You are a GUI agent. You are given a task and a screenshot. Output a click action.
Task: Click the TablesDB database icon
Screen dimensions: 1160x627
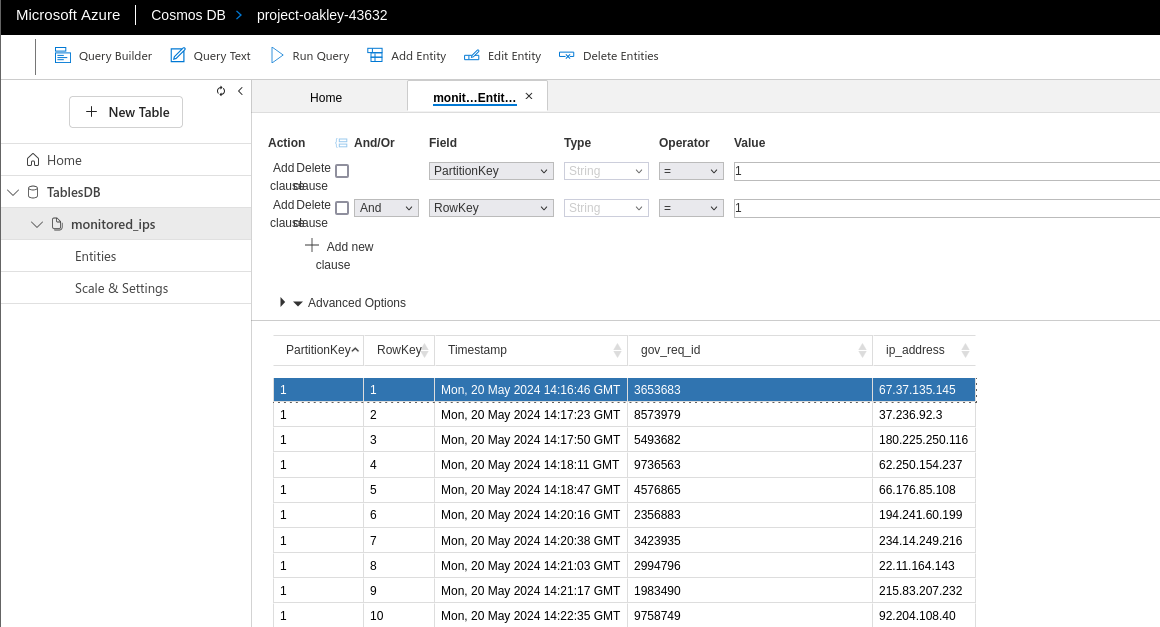pyautogui.click(x=33, y=192)
